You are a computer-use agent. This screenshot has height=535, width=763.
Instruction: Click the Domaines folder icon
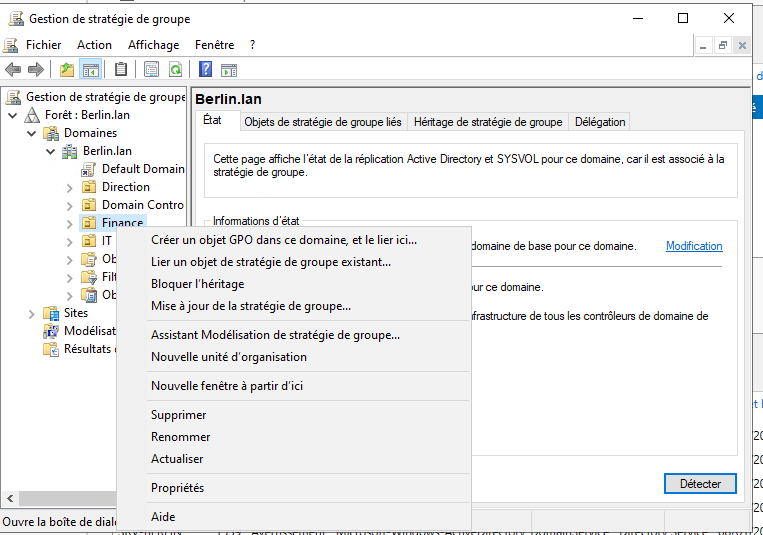(51, 133)
